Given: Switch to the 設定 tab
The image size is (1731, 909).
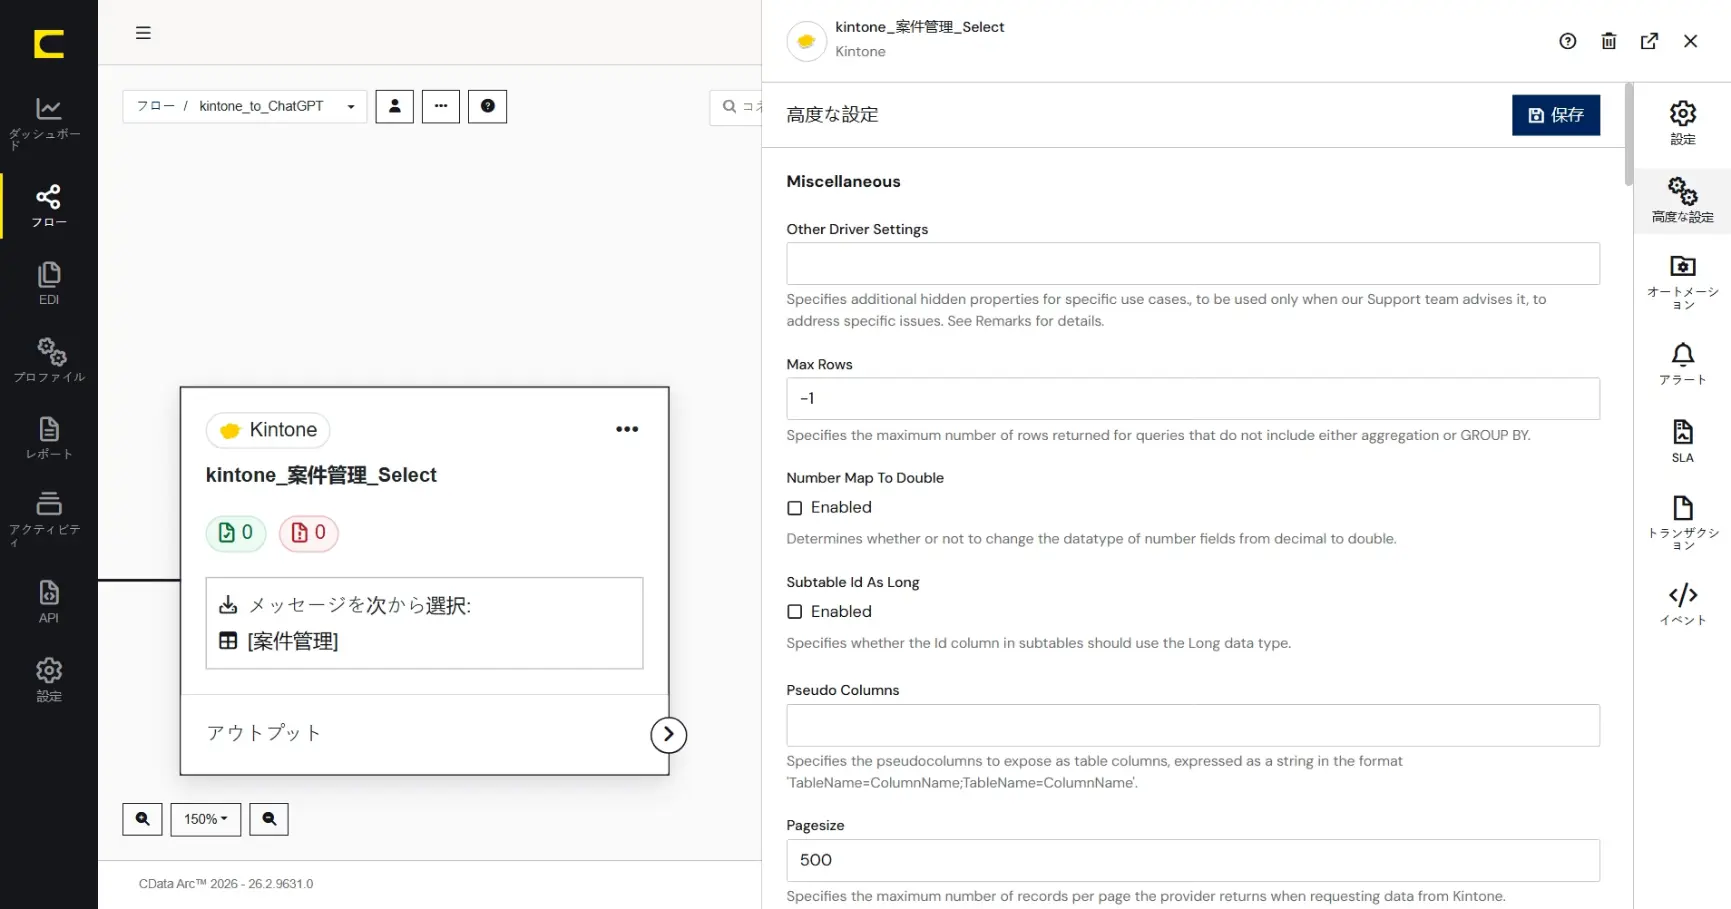Looking at the screenshot, I should coord(1683,123).
